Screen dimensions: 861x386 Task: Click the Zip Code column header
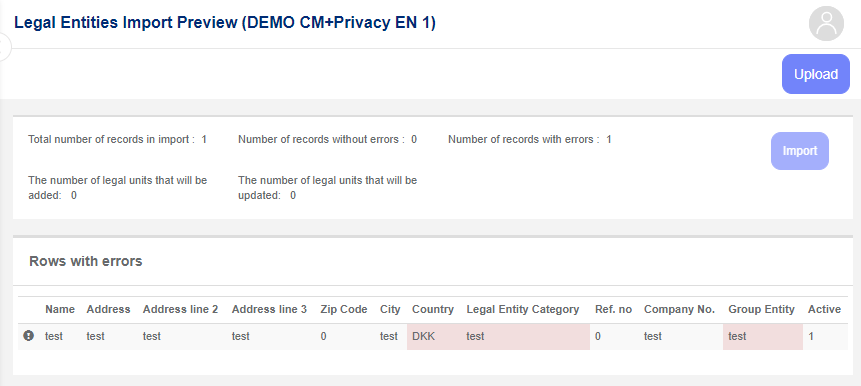[x=344, y=309]
